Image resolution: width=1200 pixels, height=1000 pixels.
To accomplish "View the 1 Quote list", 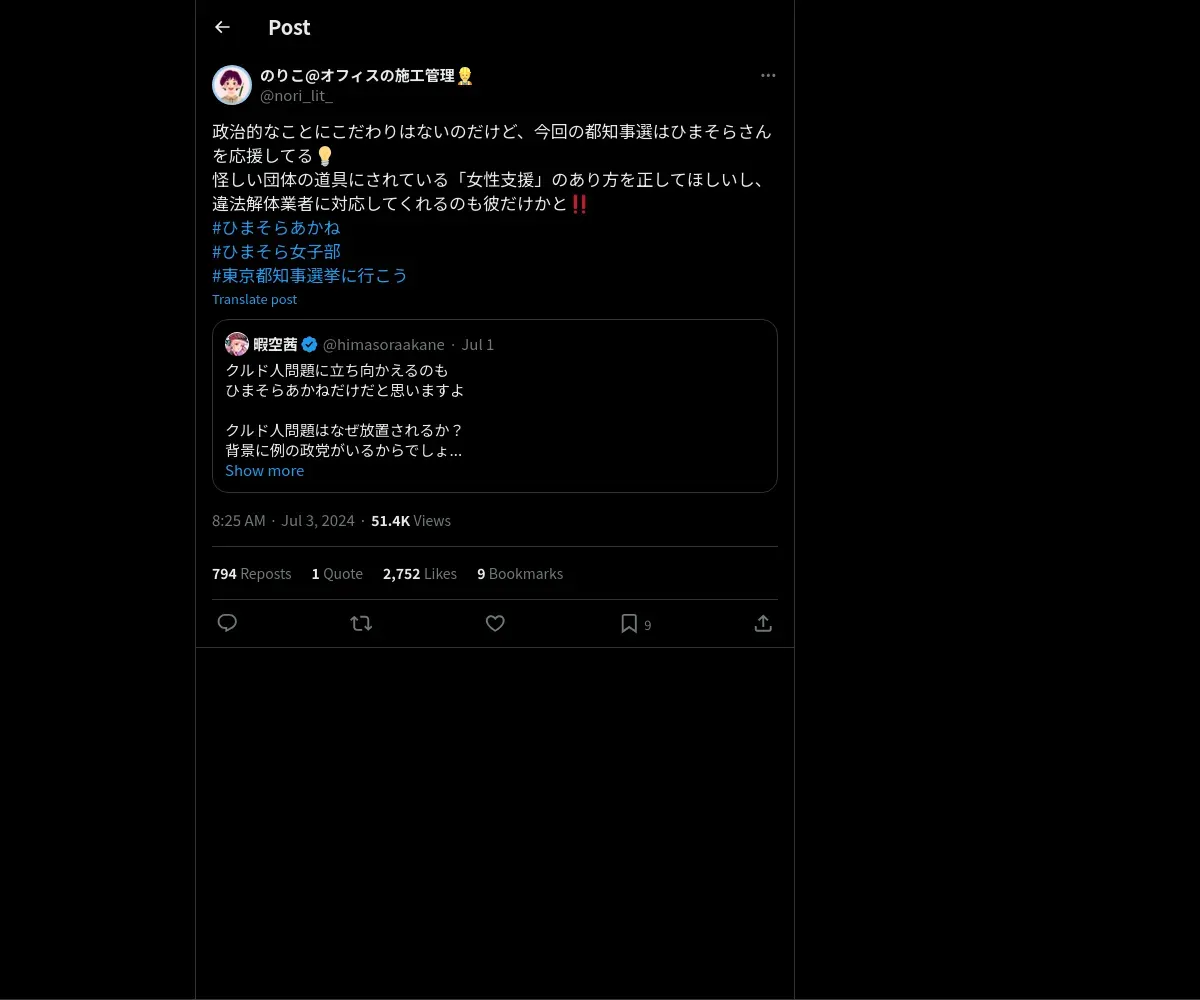I will tap(337, 573).
